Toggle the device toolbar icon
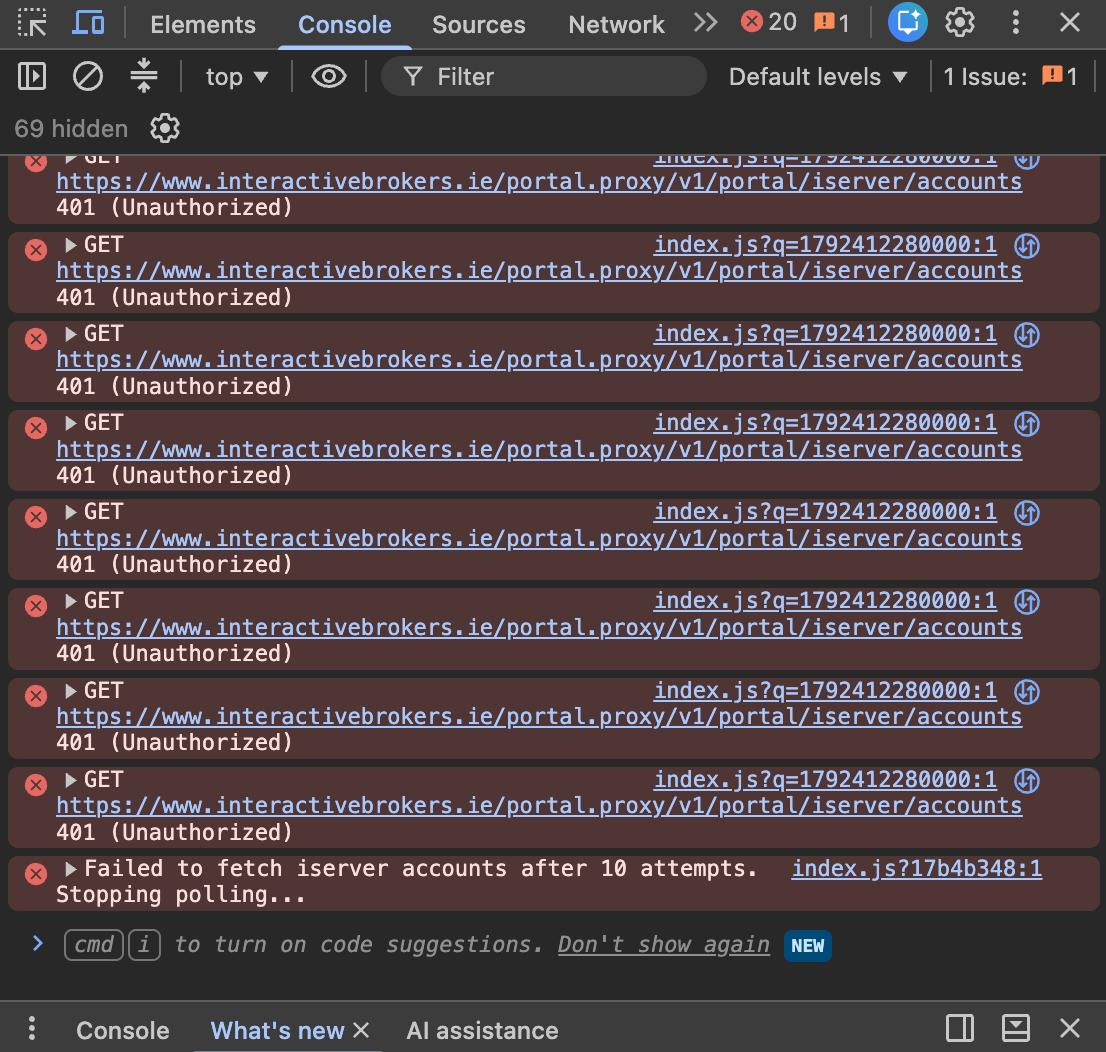Screen dimensions: 1106x1052 click(89, 23)
